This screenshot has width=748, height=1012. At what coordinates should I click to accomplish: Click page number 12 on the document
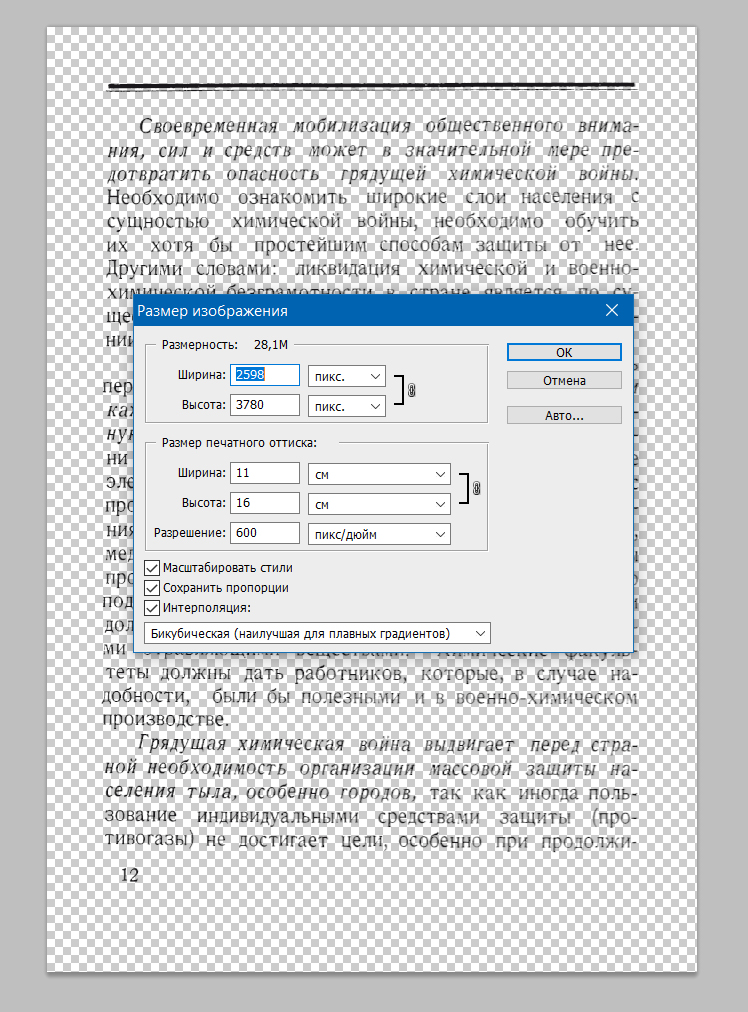pyautogui.click(x=129, y=875)
